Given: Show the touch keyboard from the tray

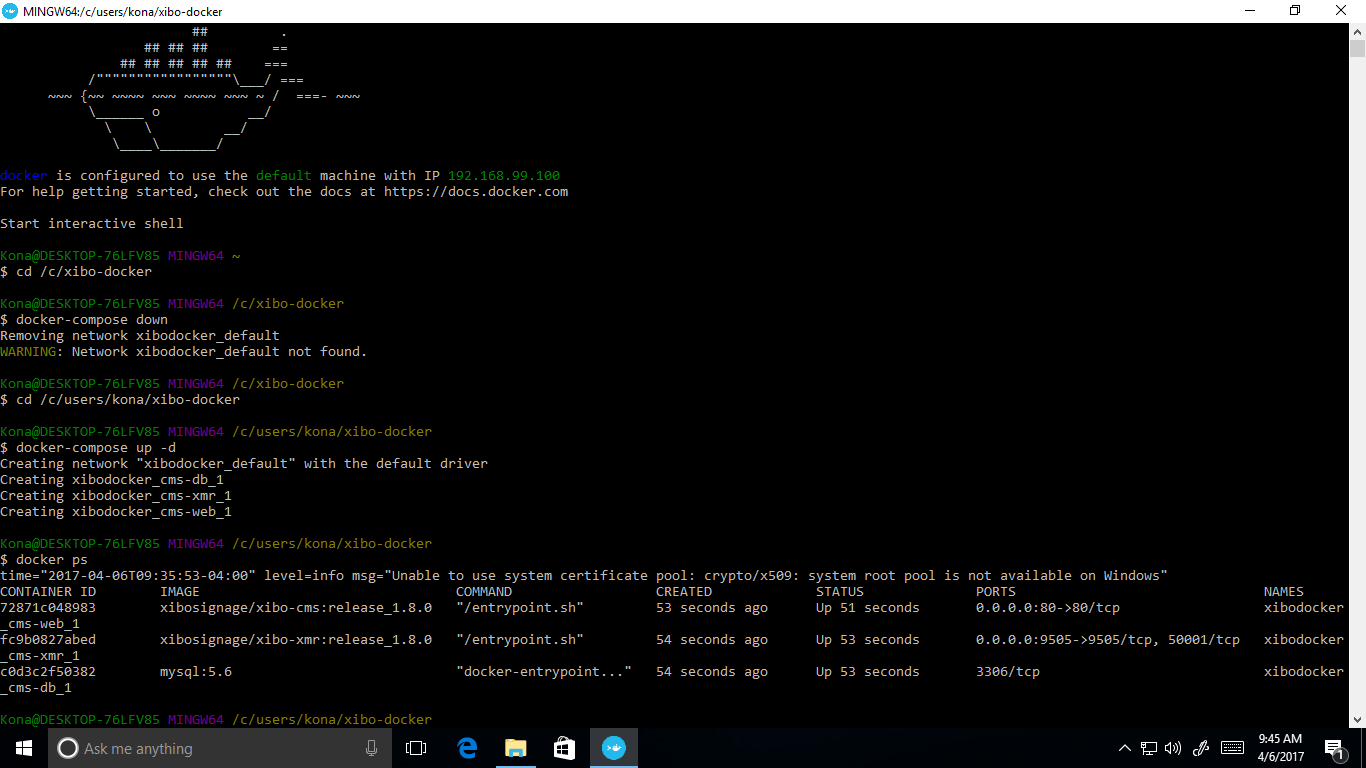Looking at the screenshot, I should (1232, 748).
